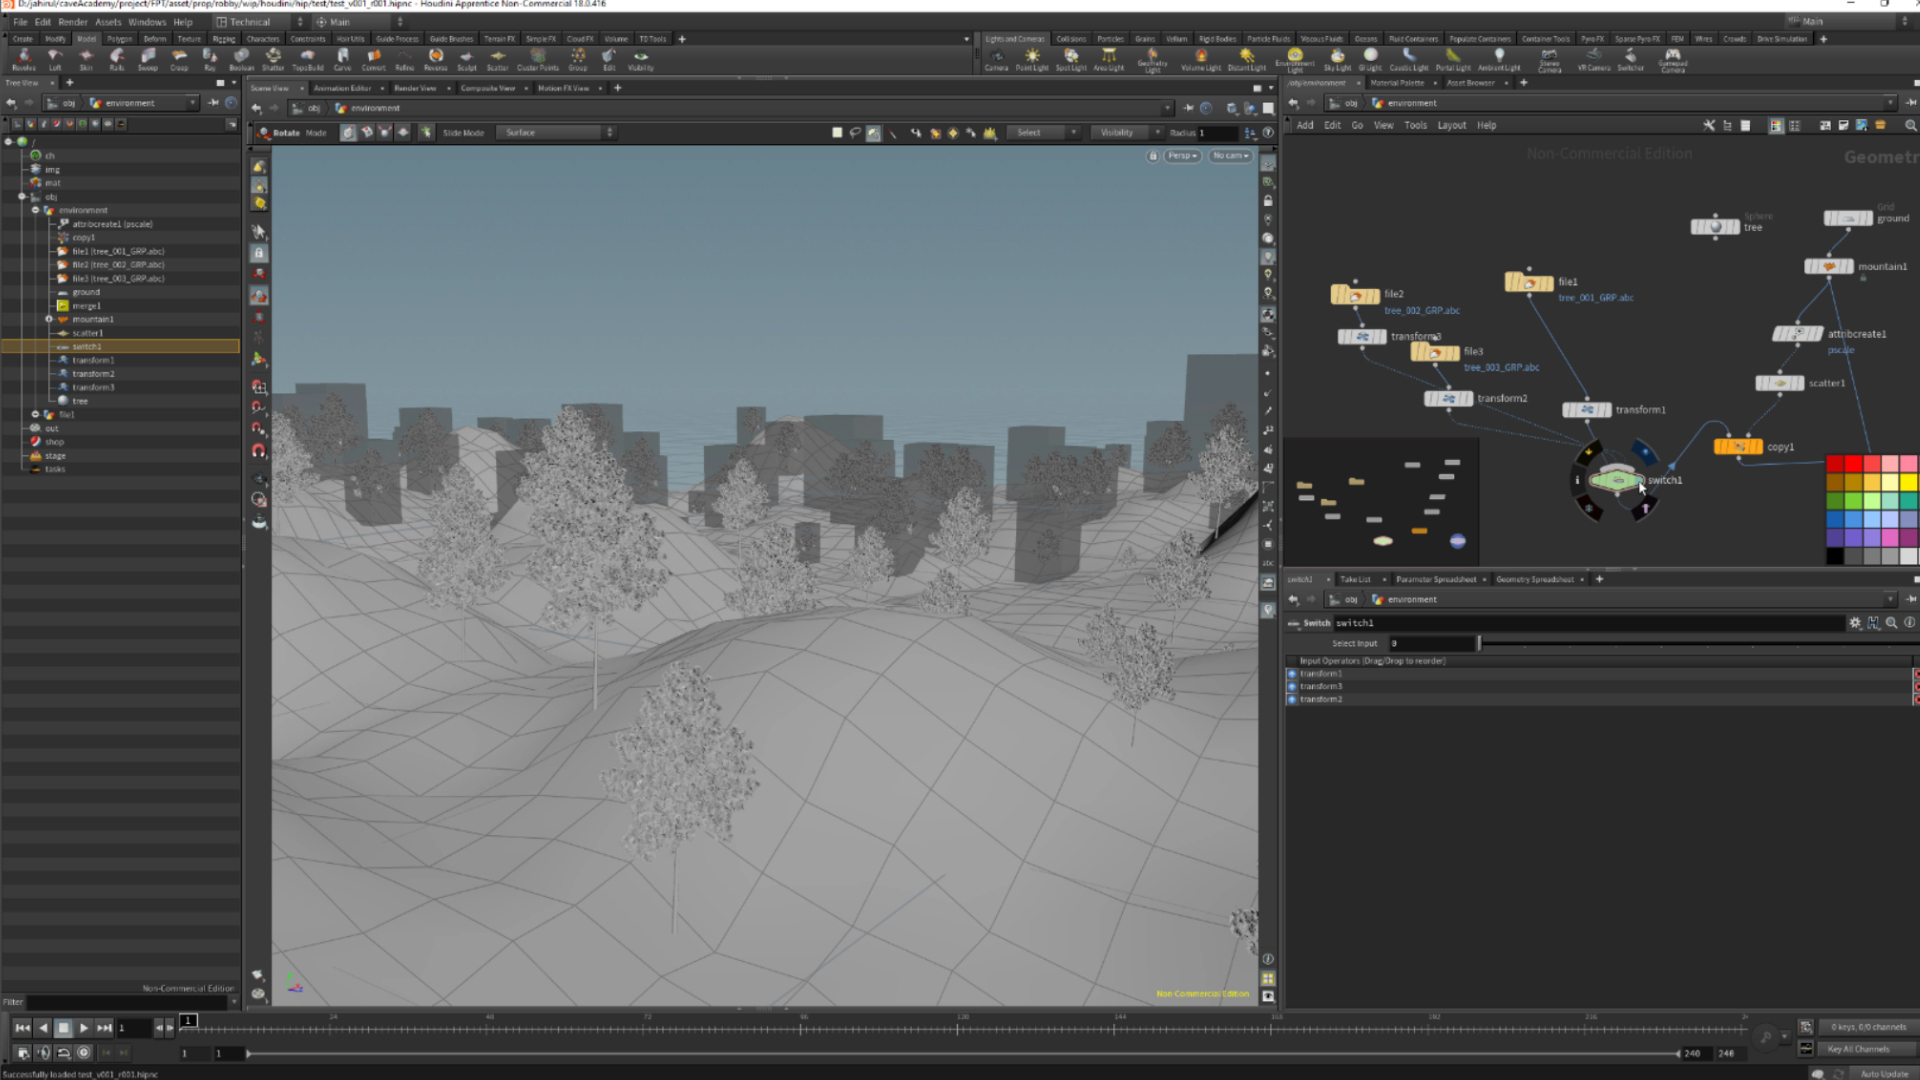Open the No cam camera dropdown
This screenshot has width=1920, height=1080.
[x=1229, y=155]
